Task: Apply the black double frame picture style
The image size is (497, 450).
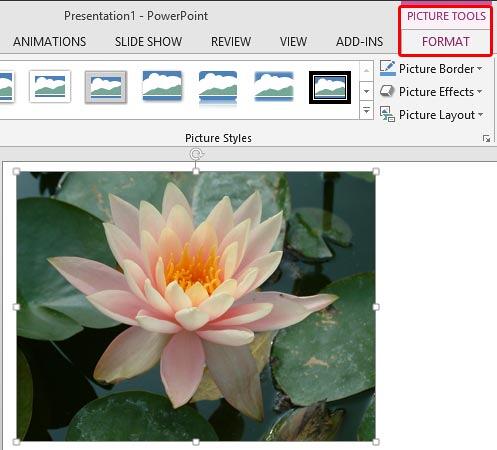Action: tap(330, 87)
